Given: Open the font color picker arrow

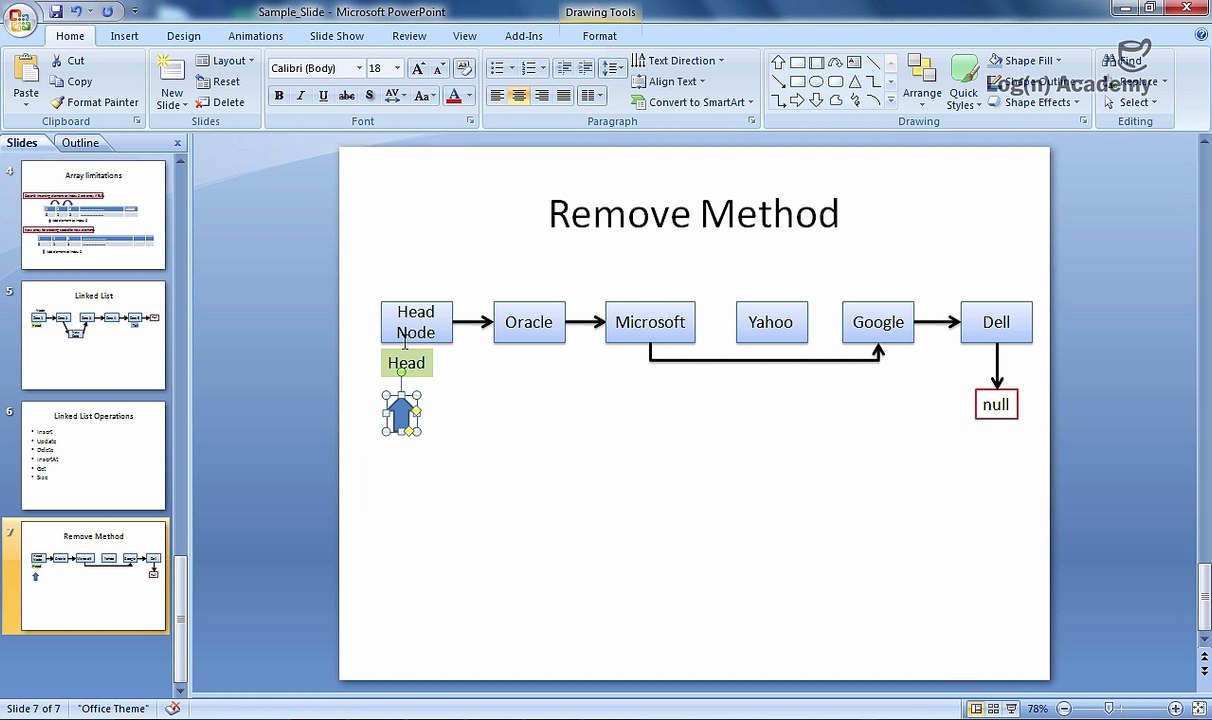Looking at the screenshot, I should click(x=468, y=96).
